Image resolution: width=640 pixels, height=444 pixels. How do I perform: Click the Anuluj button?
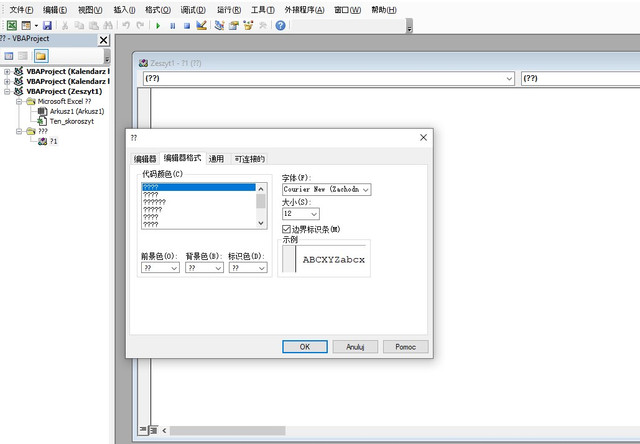coord(355,347)
